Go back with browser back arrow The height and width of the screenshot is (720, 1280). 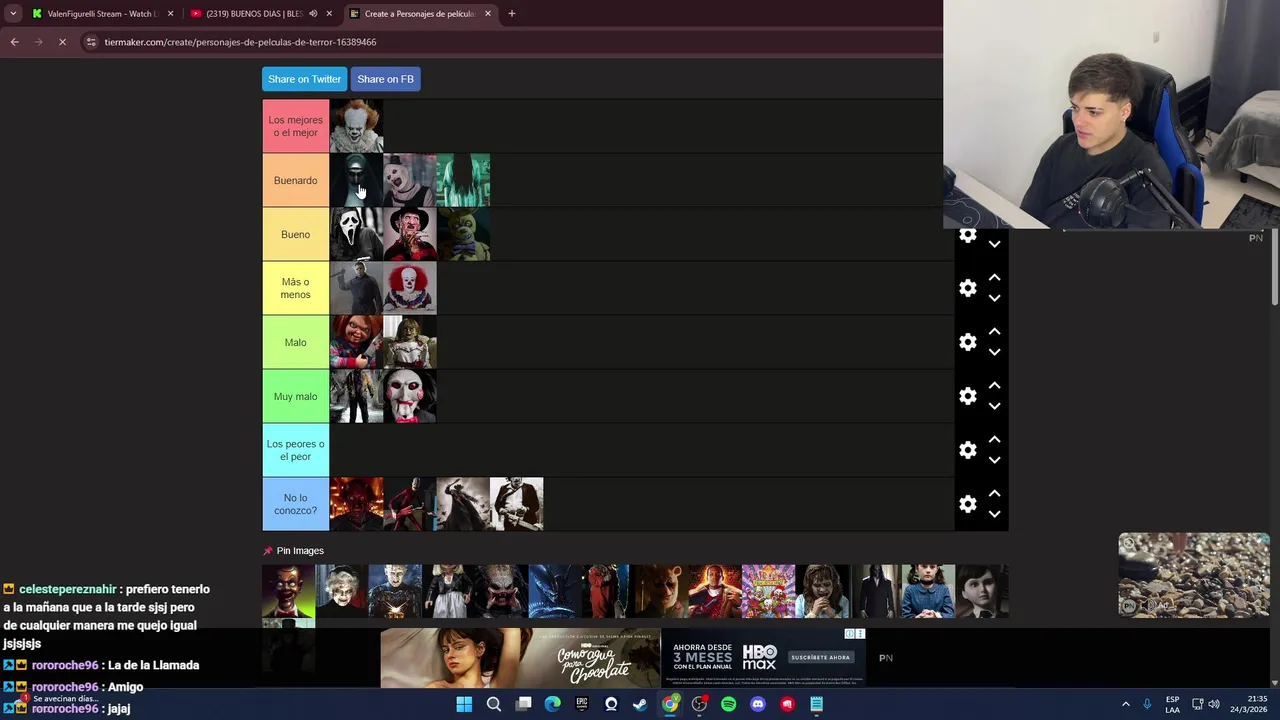14,42
